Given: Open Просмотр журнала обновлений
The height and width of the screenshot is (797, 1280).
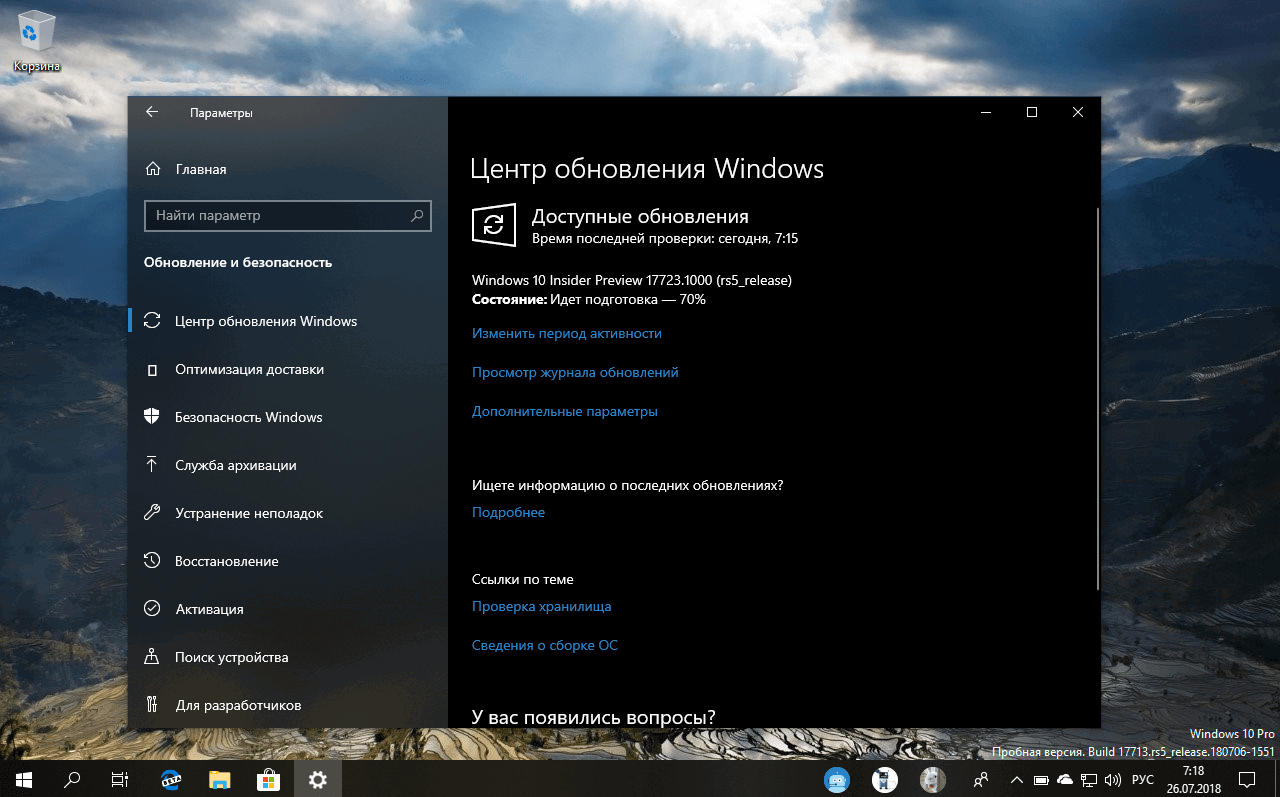Looking at the screenshot, I should tap(575, 372).
